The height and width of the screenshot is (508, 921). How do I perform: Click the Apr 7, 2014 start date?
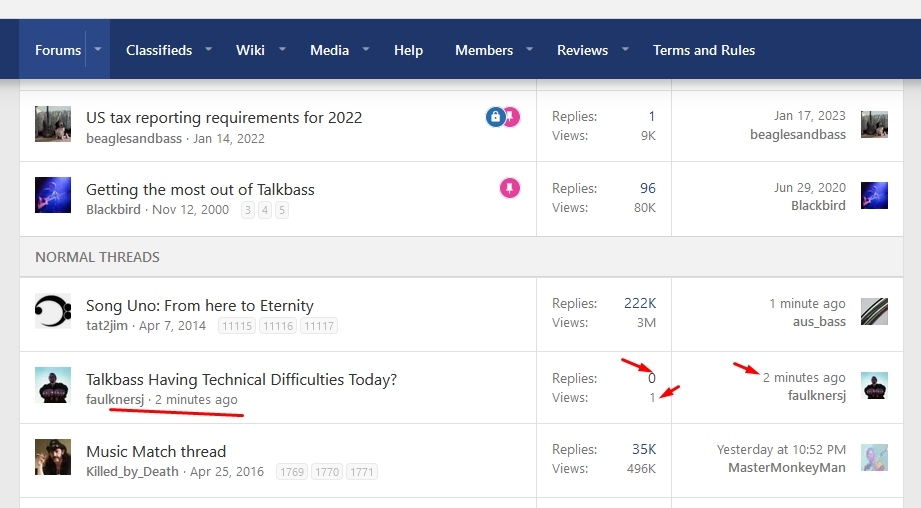click(x=172, y=325)
